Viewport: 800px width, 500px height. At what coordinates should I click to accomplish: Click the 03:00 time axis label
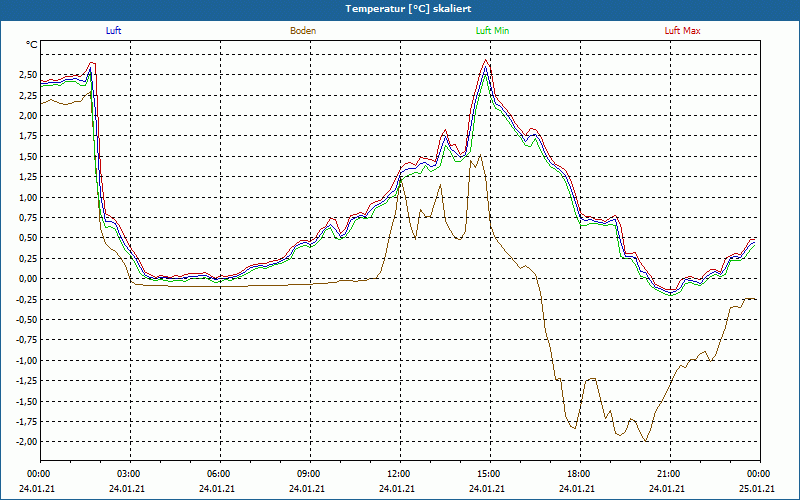(130, 474)
